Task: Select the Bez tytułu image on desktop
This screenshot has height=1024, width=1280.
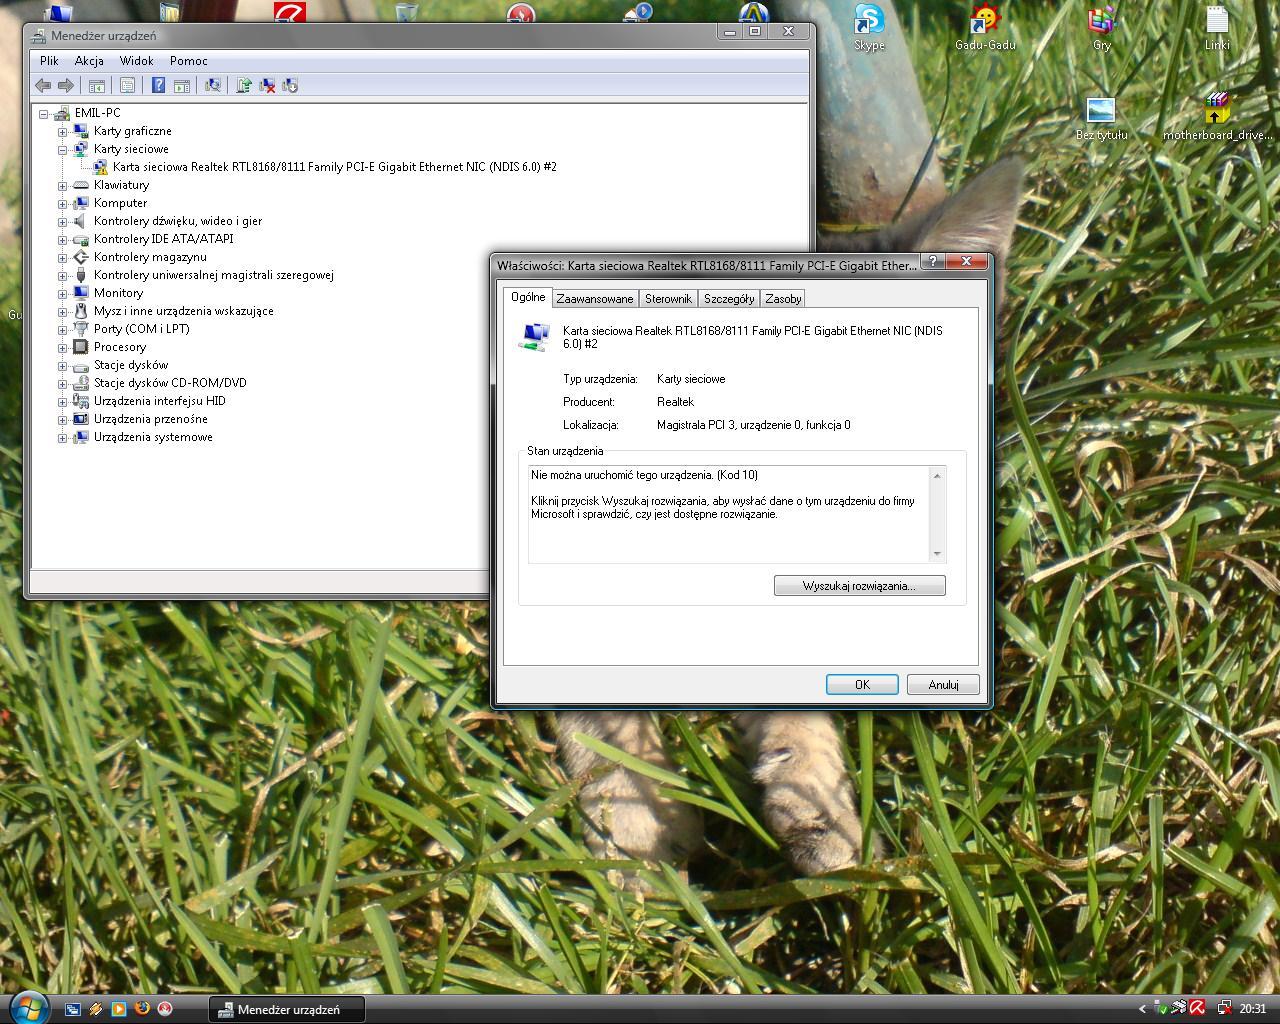Action: coord(1101,118)
